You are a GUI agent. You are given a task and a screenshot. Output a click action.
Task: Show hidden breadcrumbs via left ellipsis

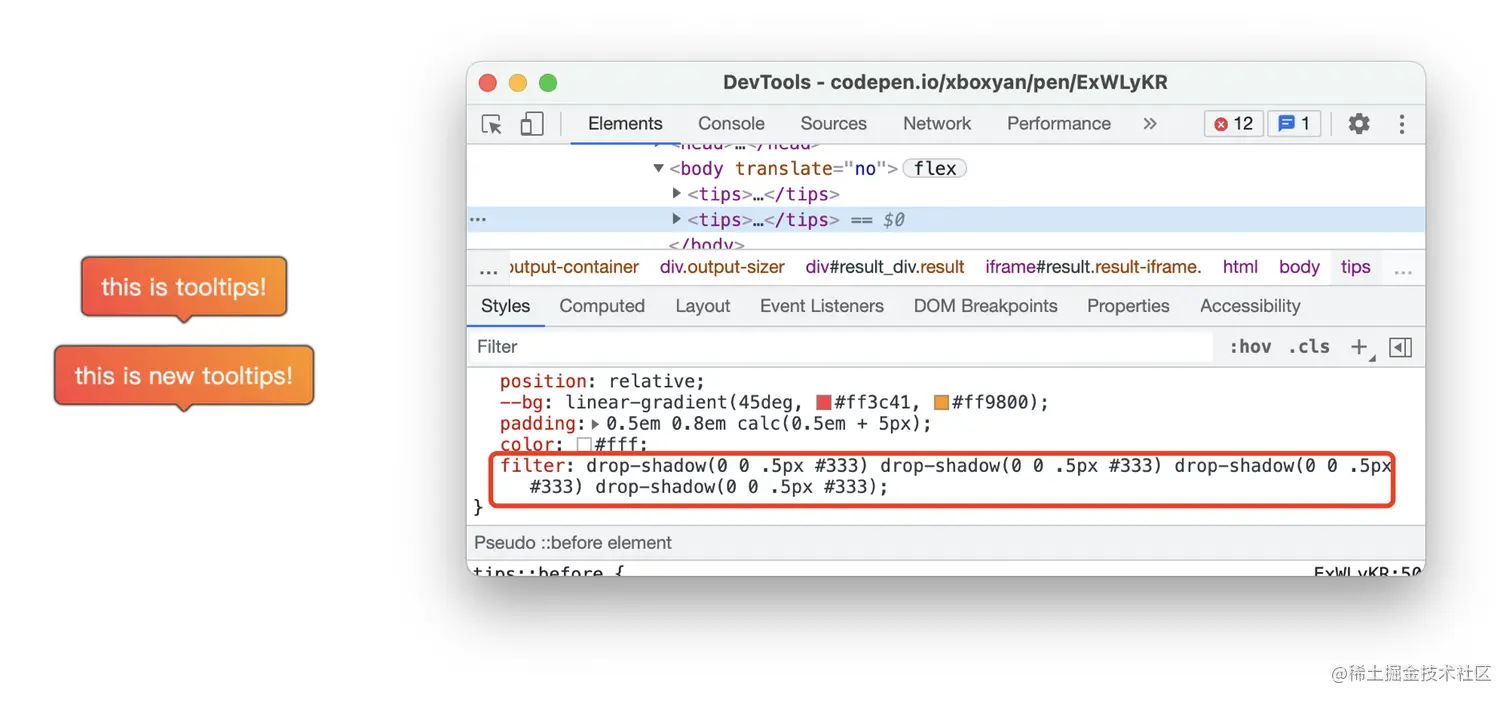click(x=488, y=270)
